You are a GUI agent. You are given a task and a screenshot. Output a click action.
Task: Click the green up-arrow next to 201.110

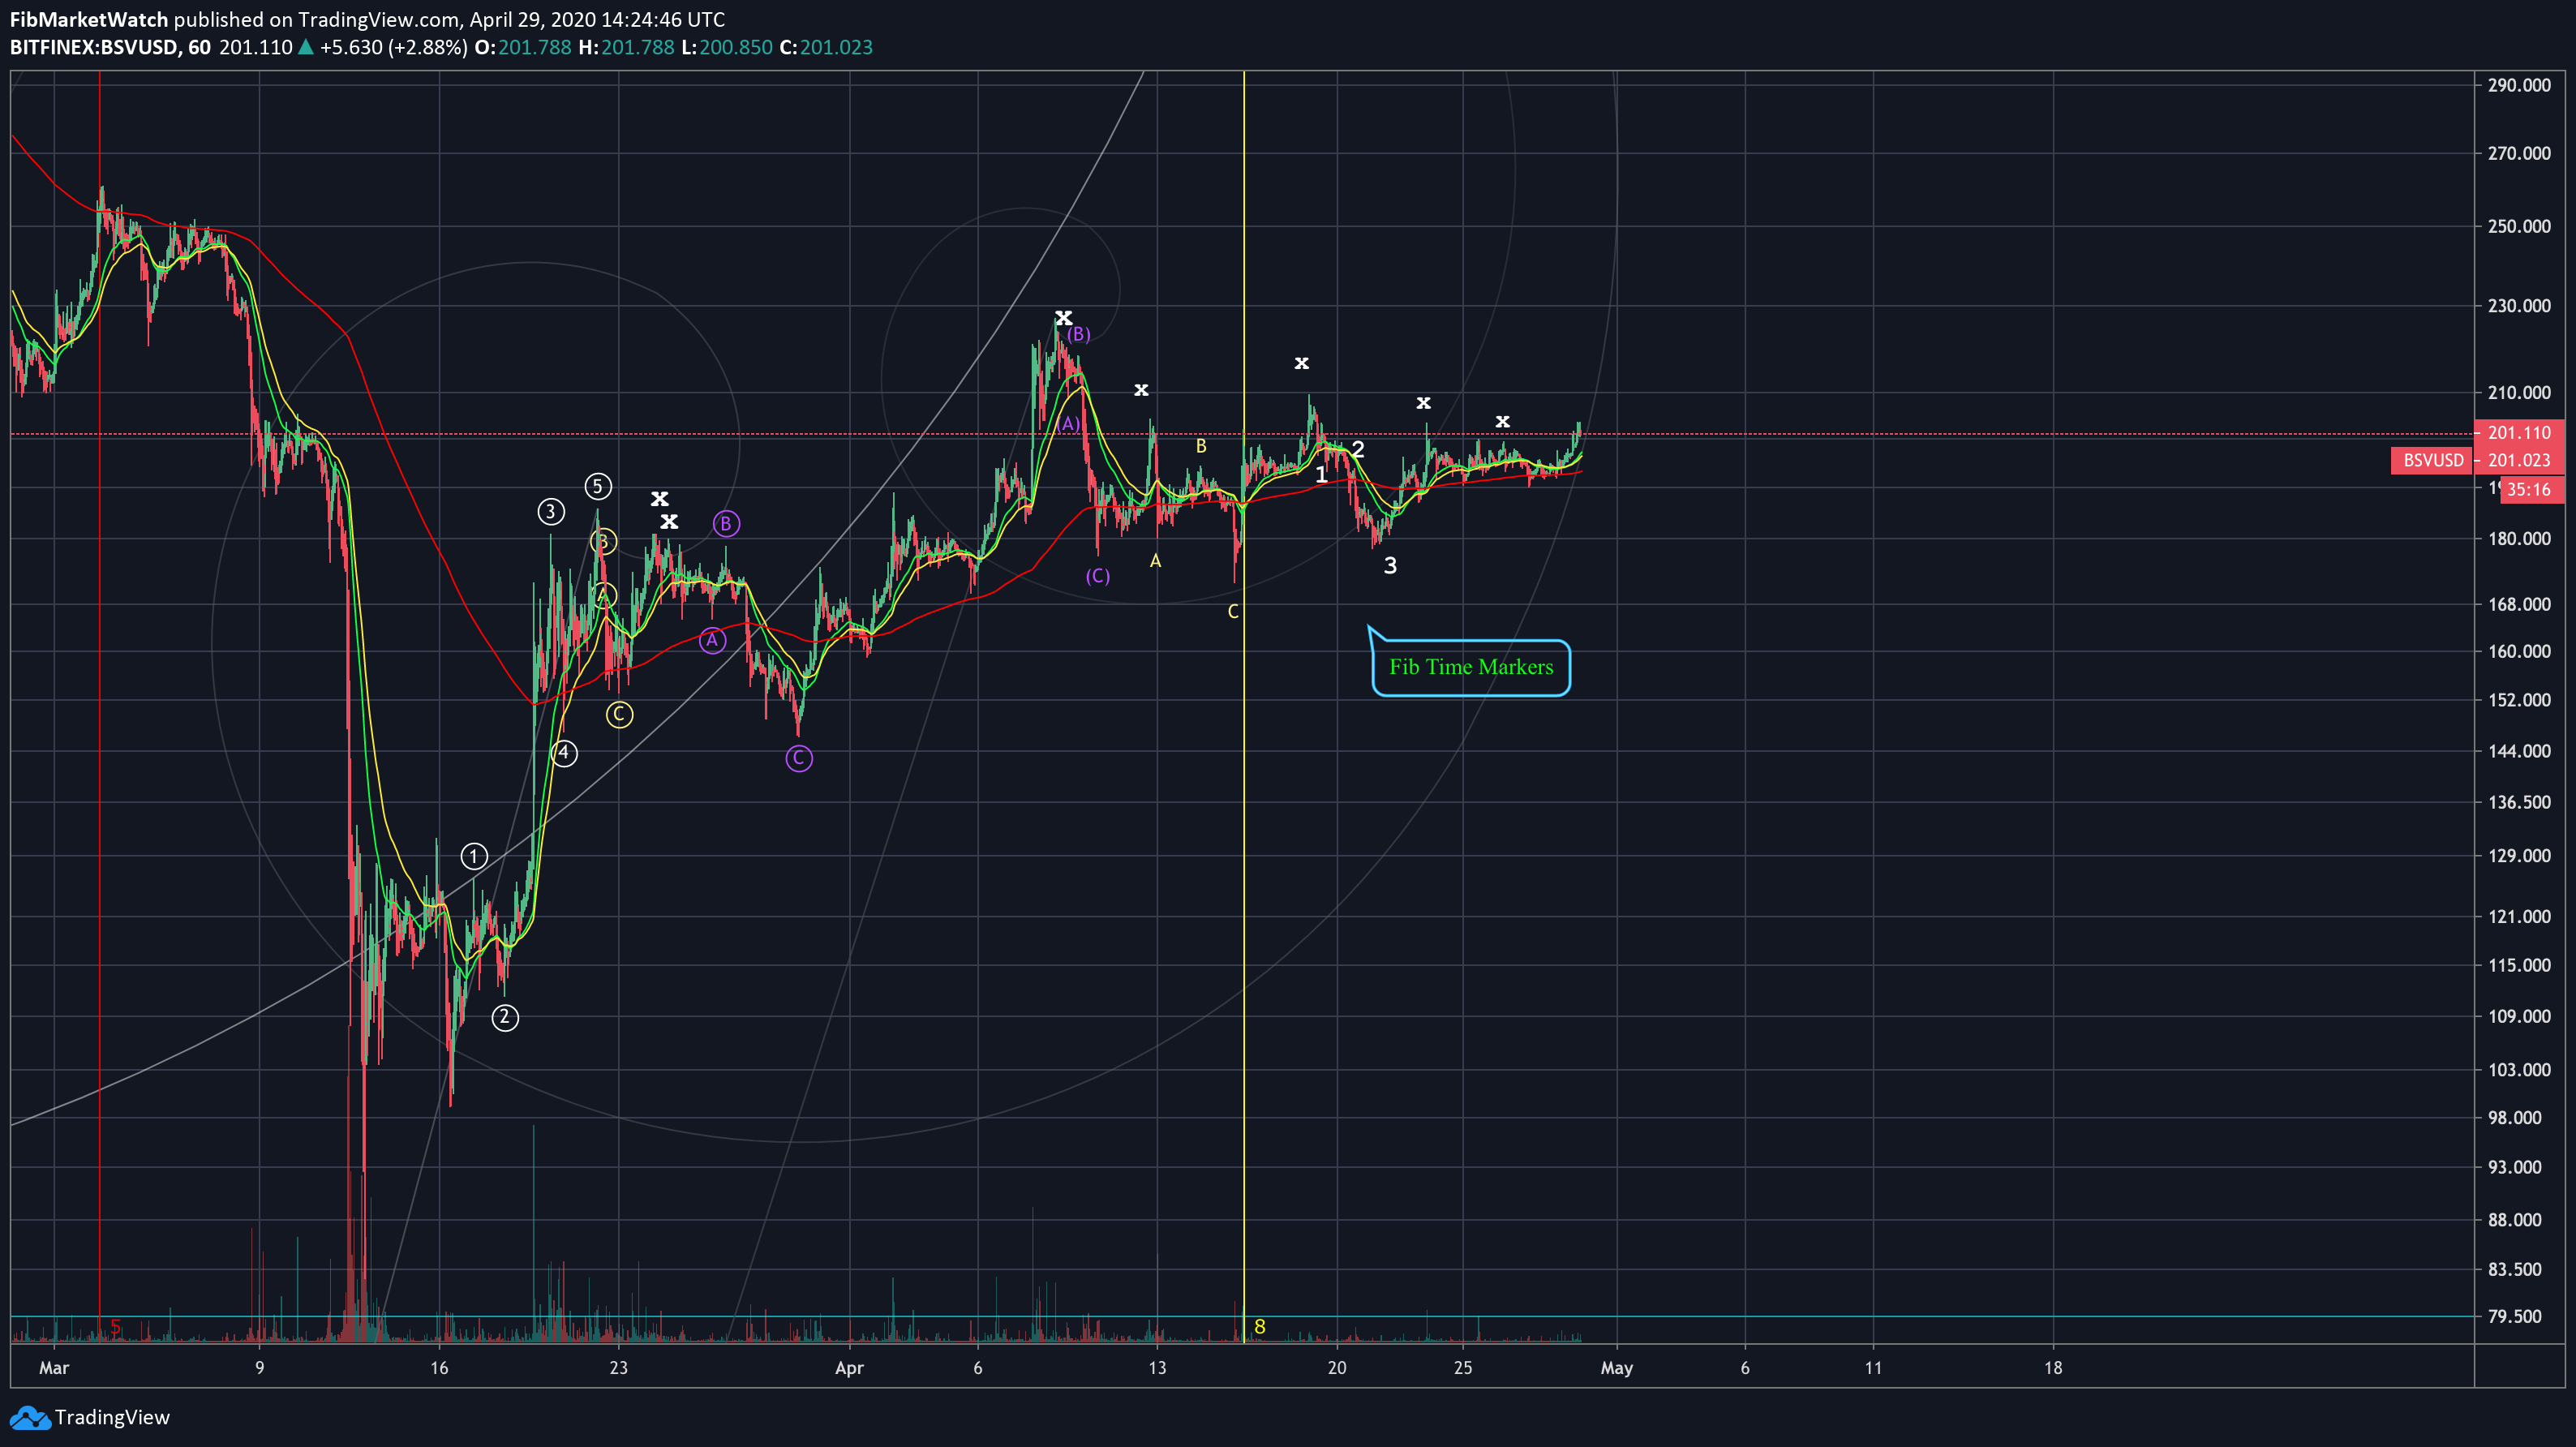(x=306, y=47)
